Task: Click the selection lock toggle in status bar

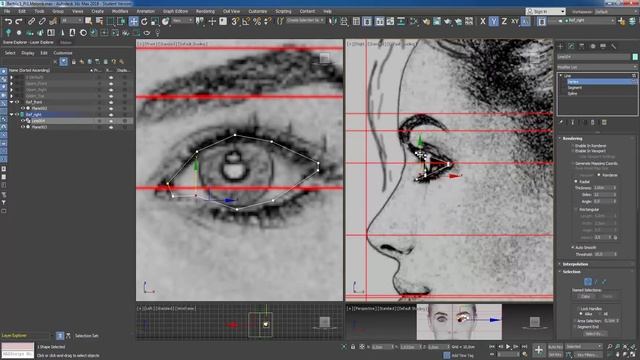Action: coord(353,347)
